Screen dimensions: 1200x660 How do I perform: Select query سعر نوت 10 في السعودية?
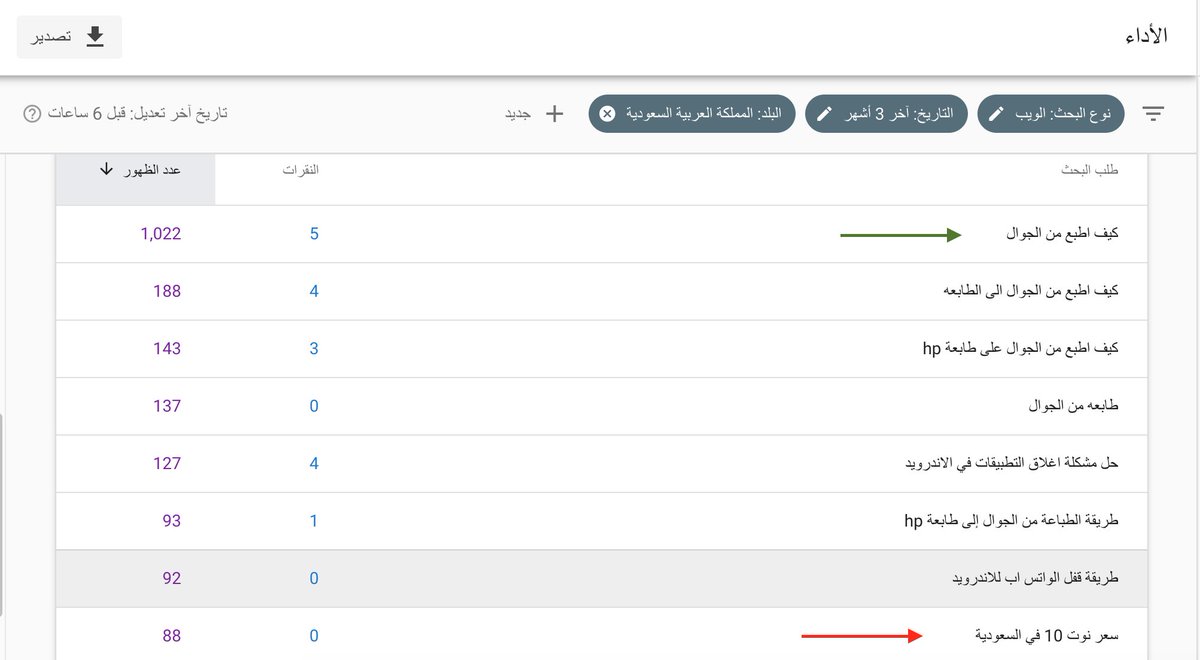click(x=1047, y=635)
